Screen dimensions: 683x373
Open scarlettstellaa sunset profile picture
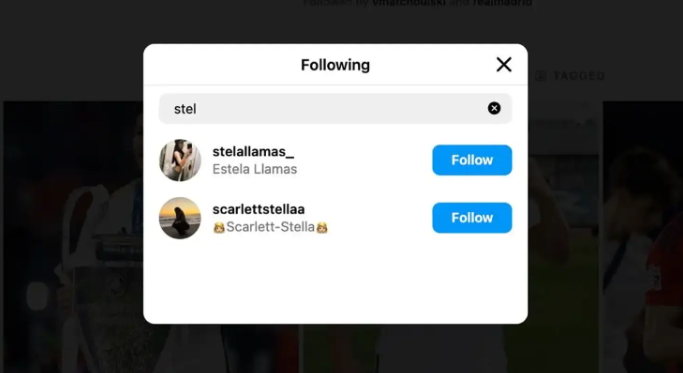point(180,218)
